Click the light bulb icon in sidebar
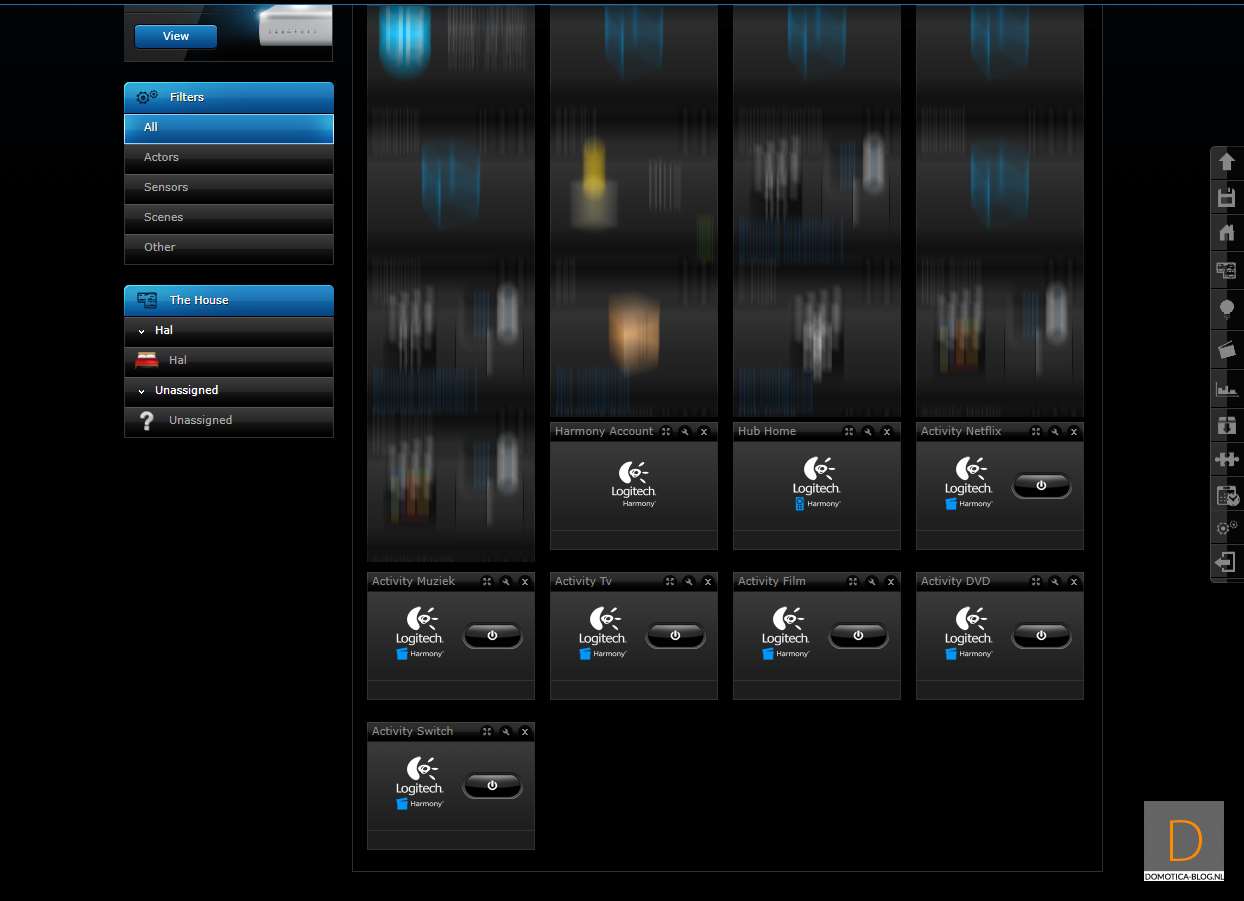Screen dimensions: 1244x901 (1226, 309)
